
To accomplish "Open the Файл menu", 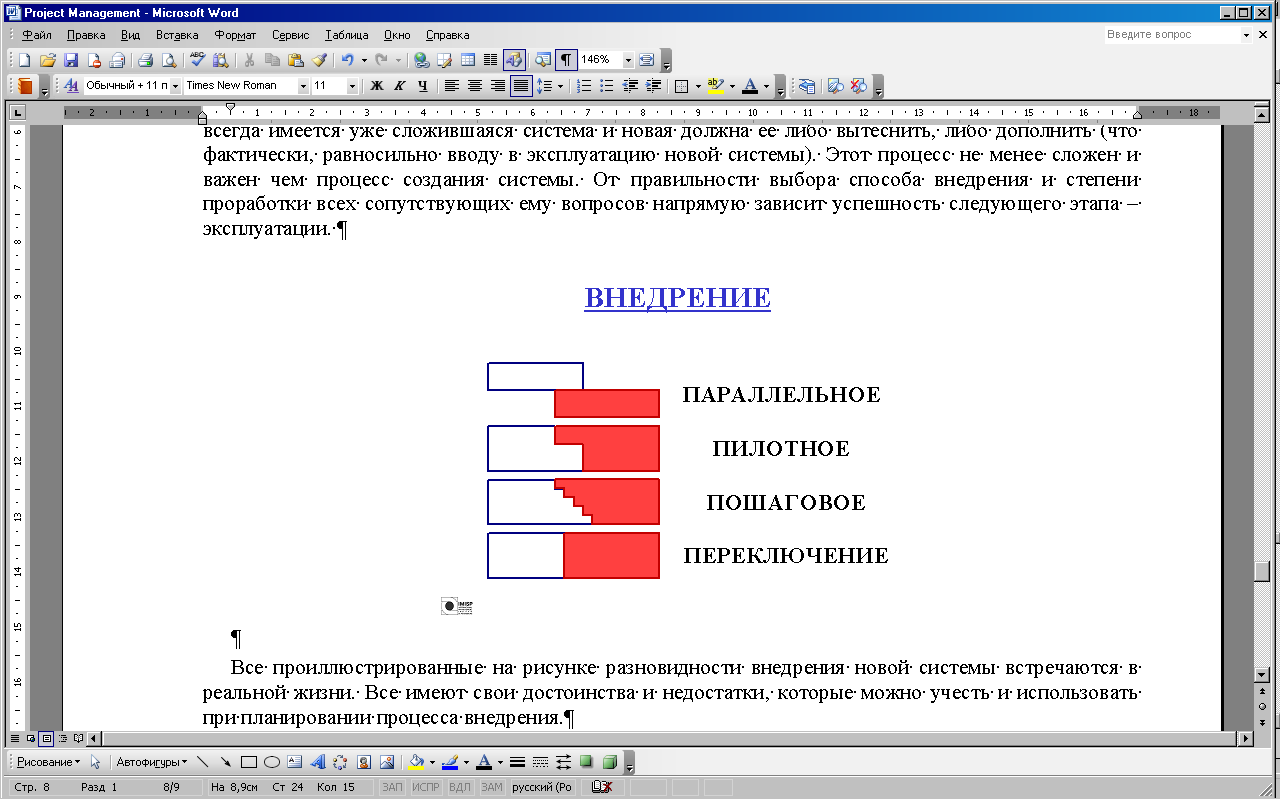I will 37,35.
